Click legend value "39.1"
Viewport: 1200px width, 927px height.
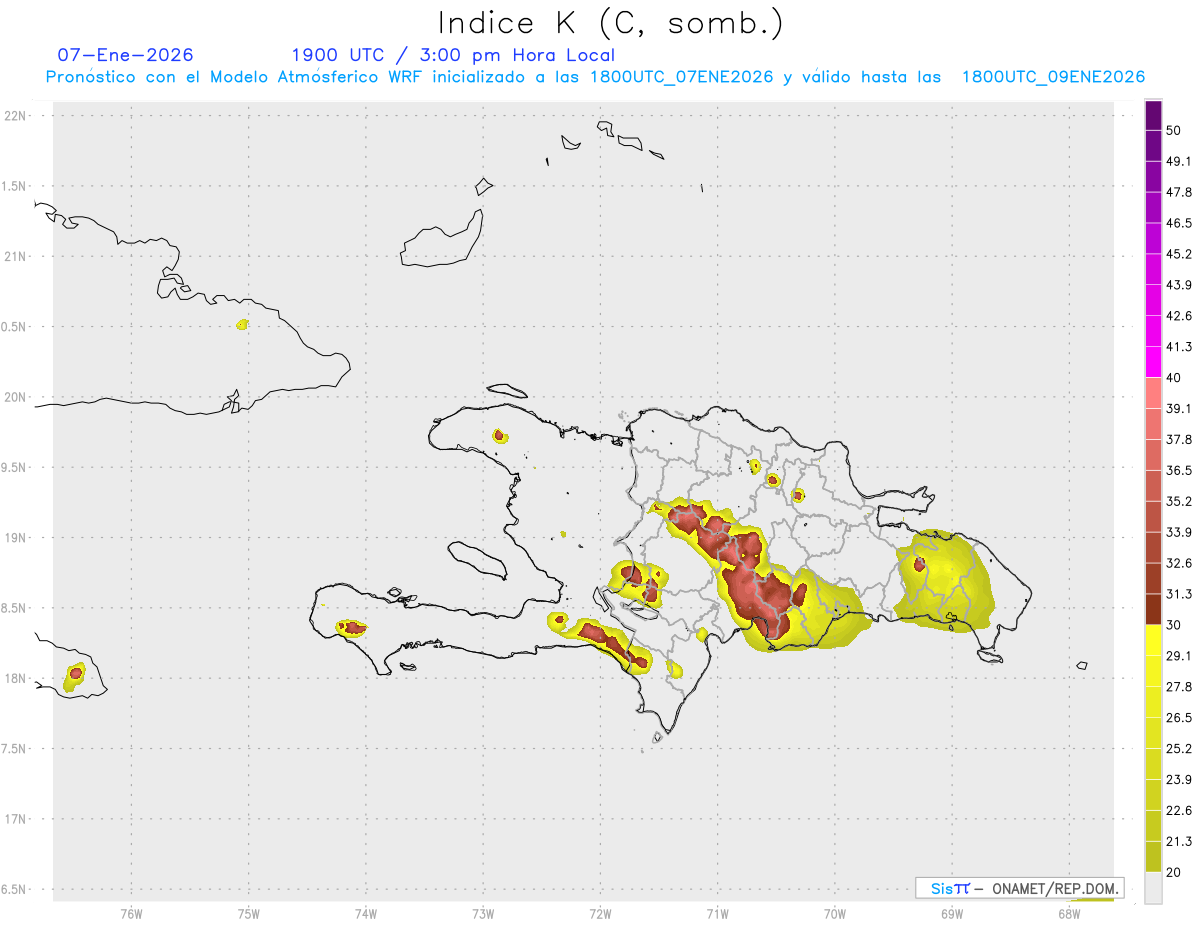[x=1179, y=409]
